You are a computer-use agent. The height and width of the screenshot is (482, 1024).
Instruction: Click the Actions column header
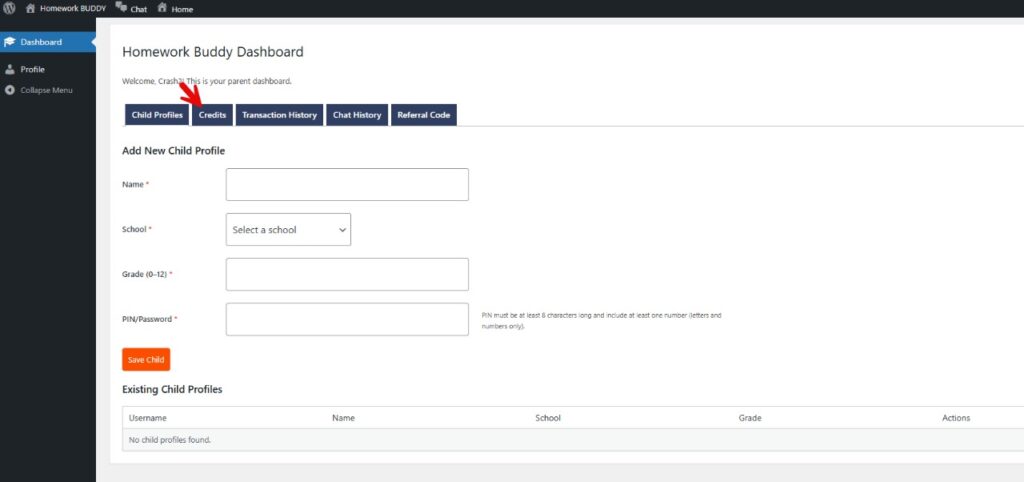[x=956, y=418]
